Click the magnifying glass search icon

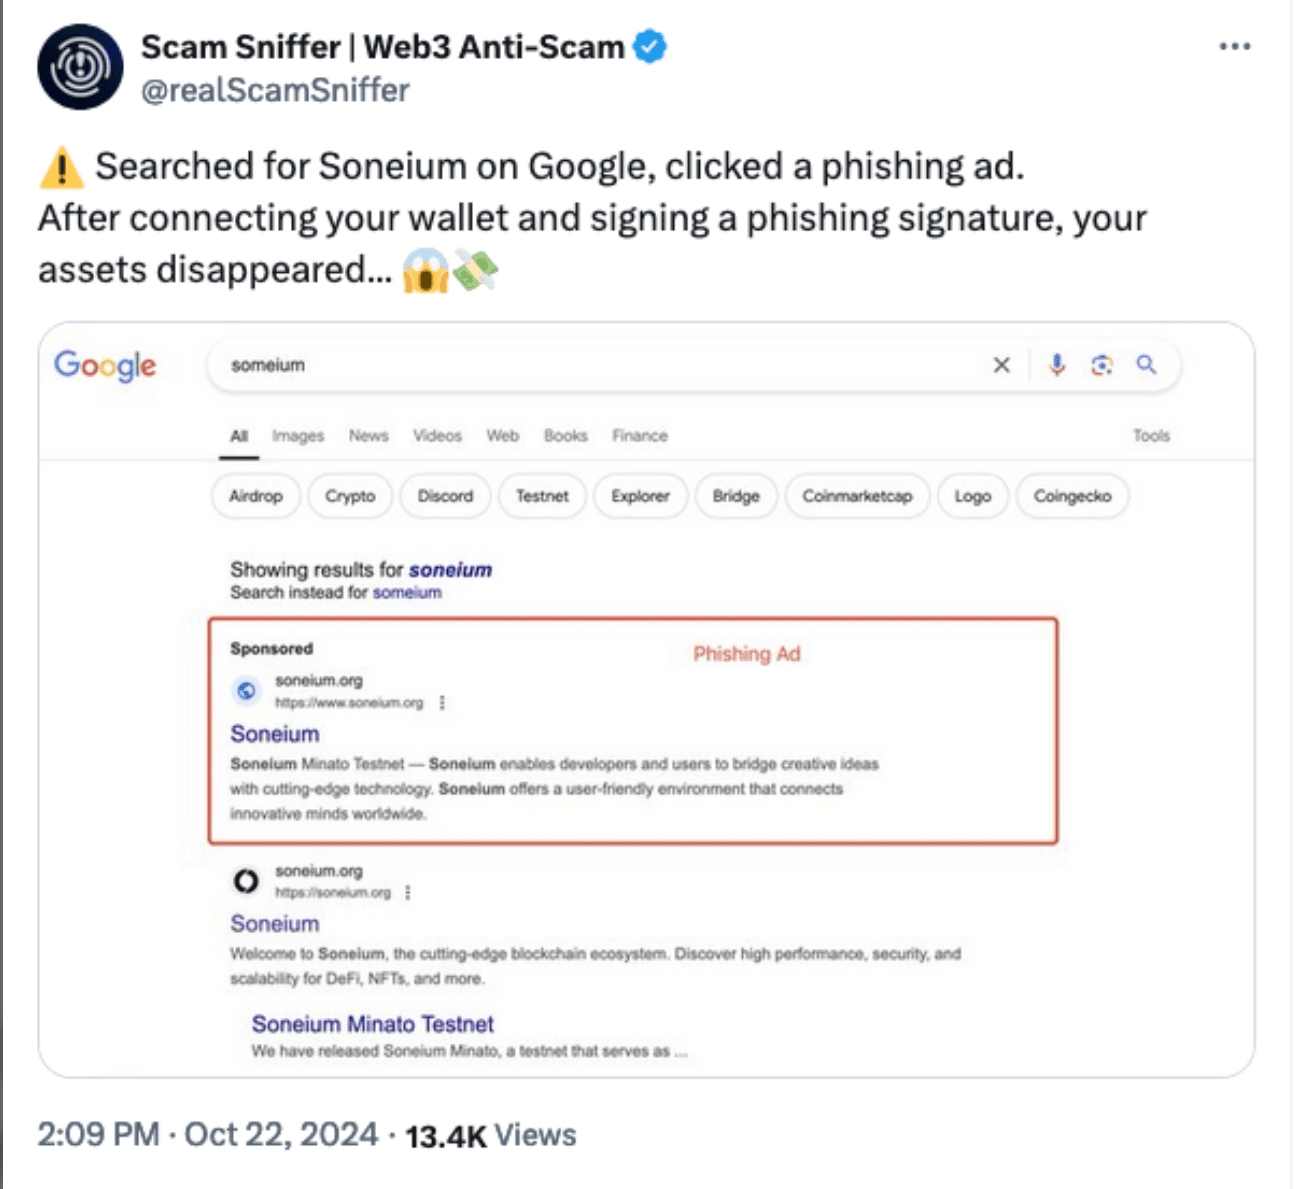[1146, 365]
